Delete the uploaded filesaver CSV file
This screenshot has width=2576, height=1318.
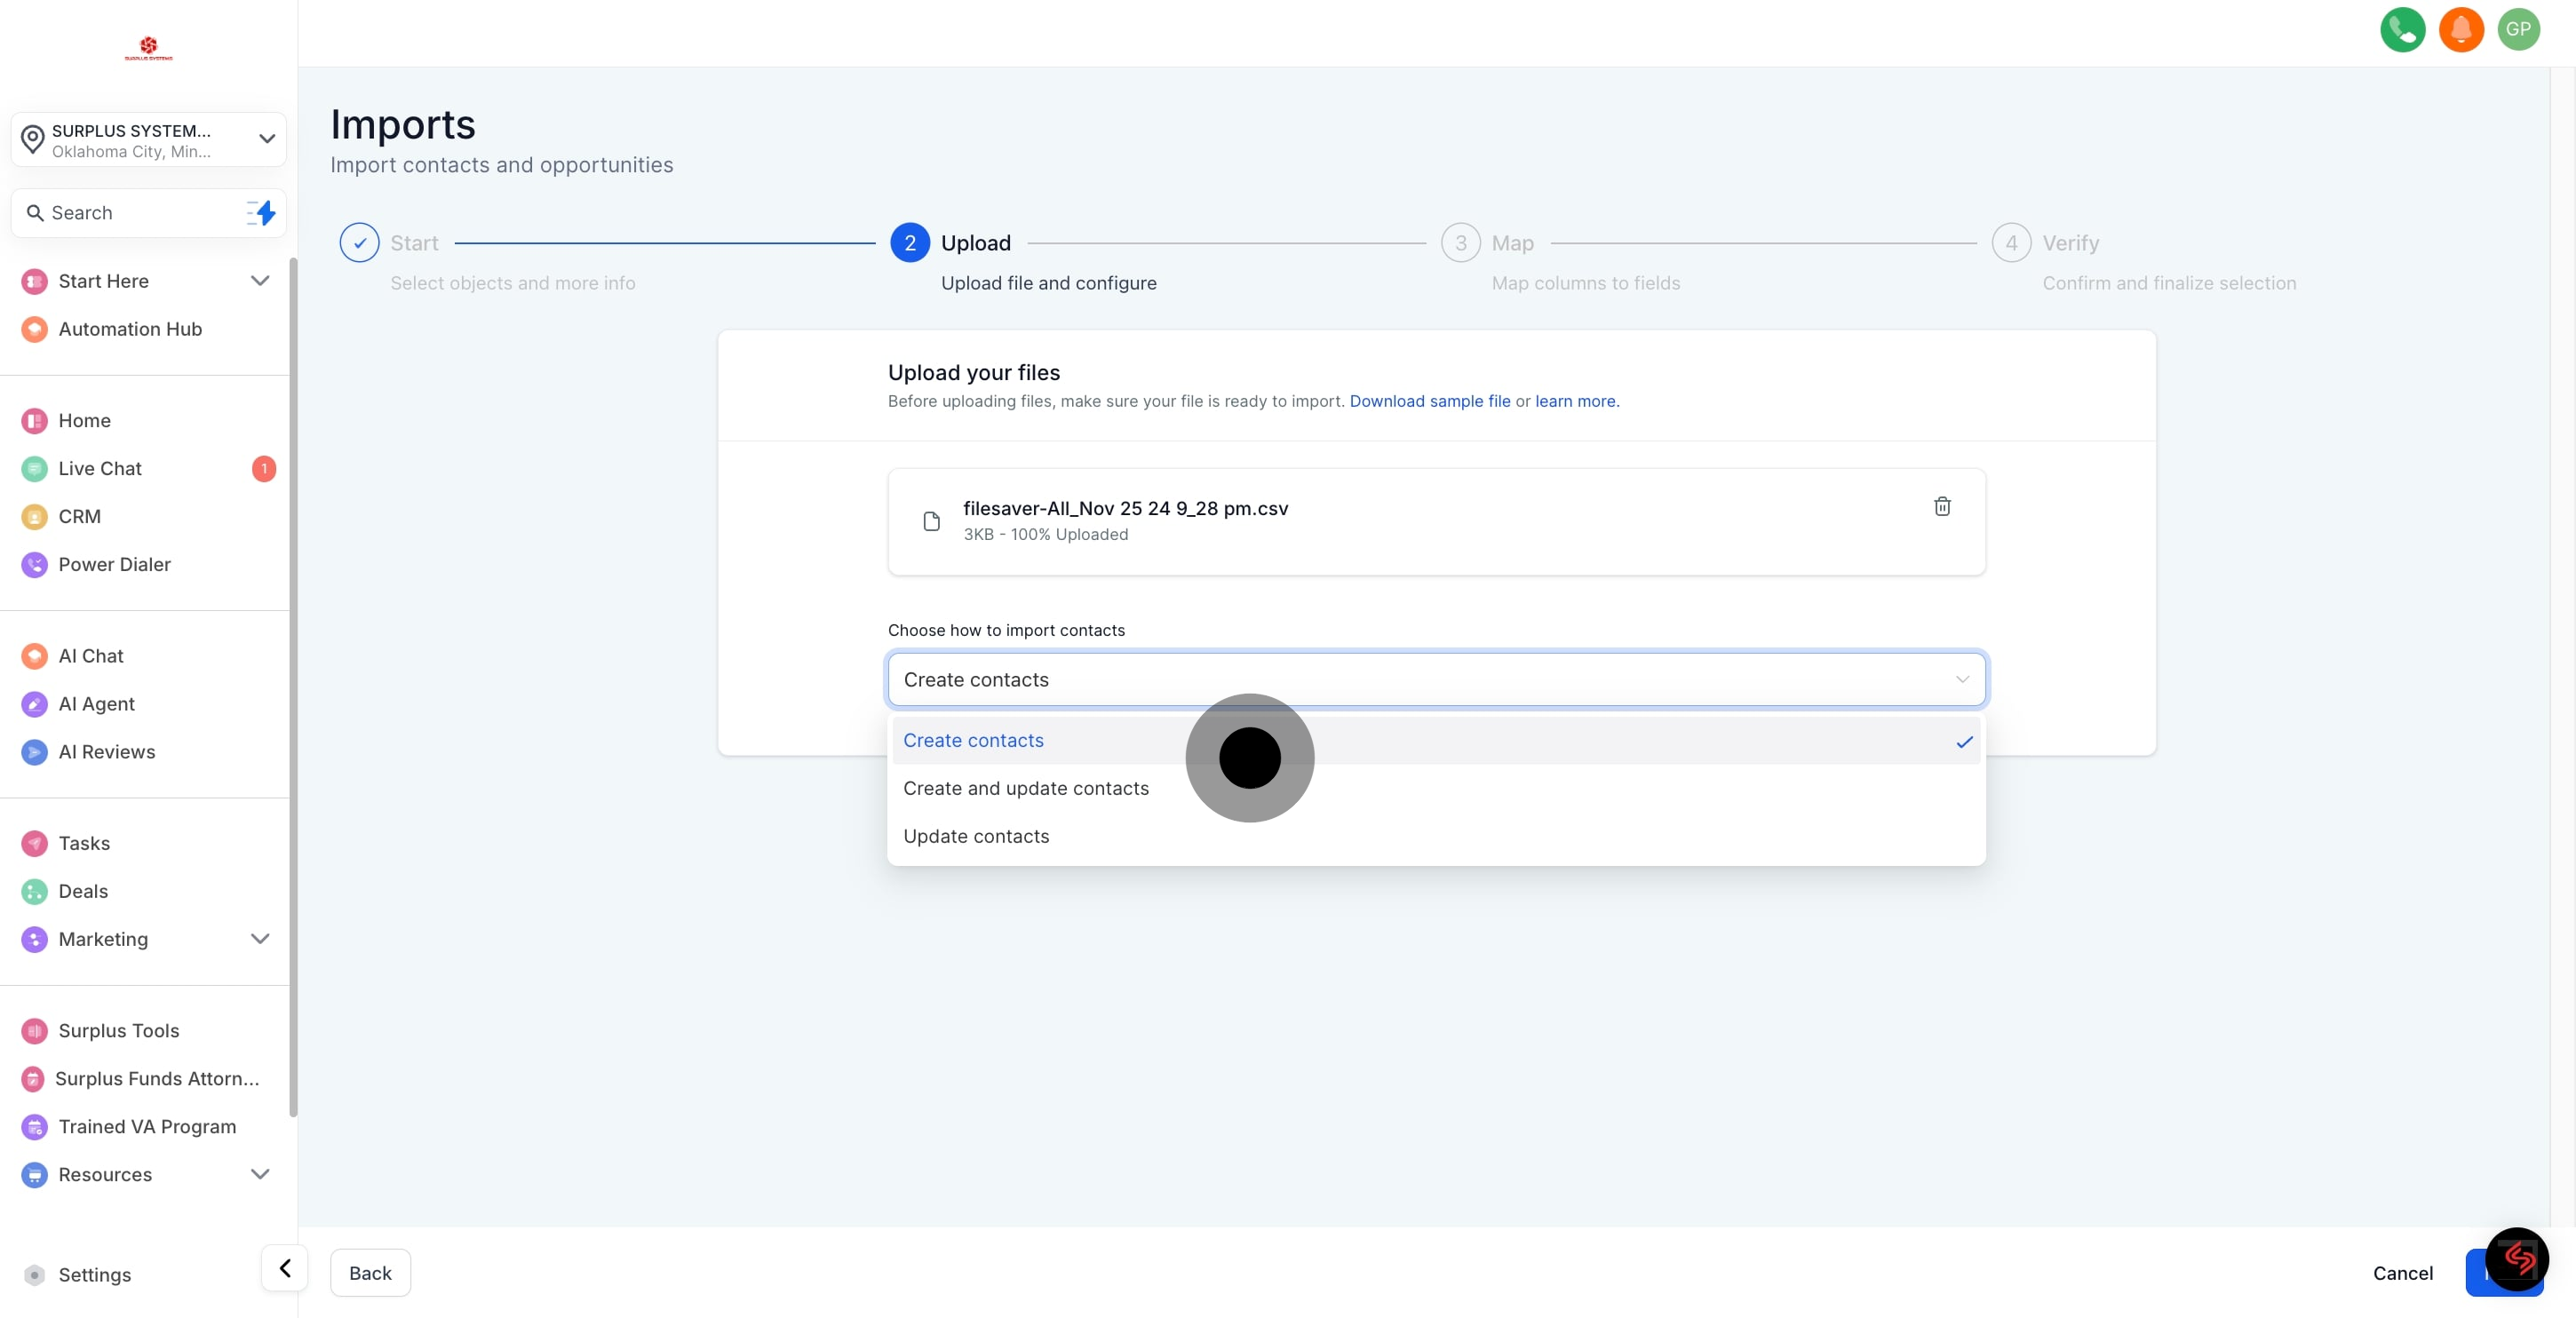(1941, 507)
